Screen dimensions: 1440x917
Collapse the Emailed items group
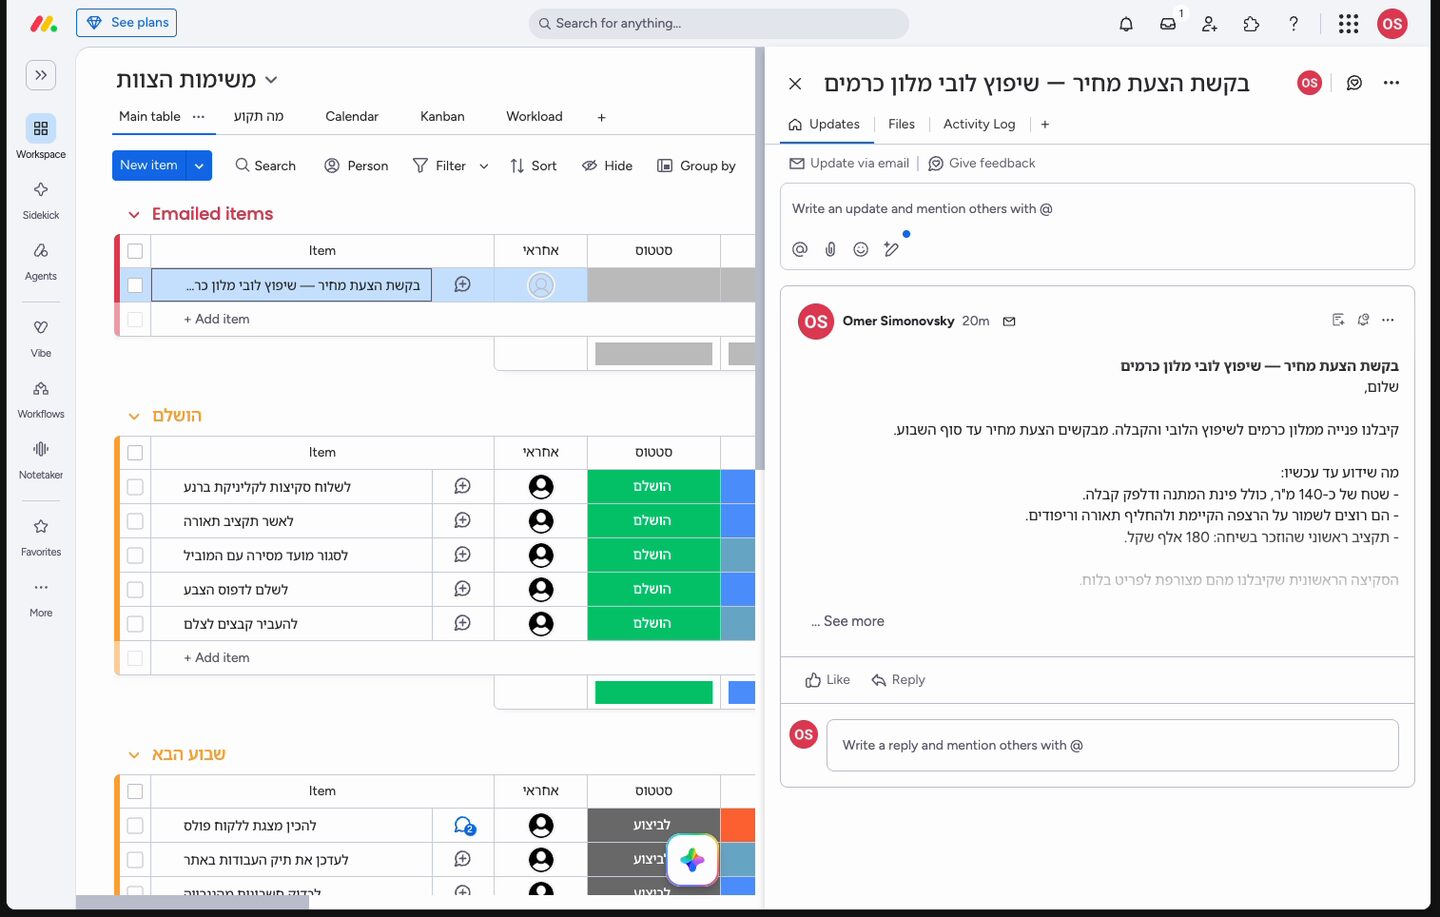point(134,214)
